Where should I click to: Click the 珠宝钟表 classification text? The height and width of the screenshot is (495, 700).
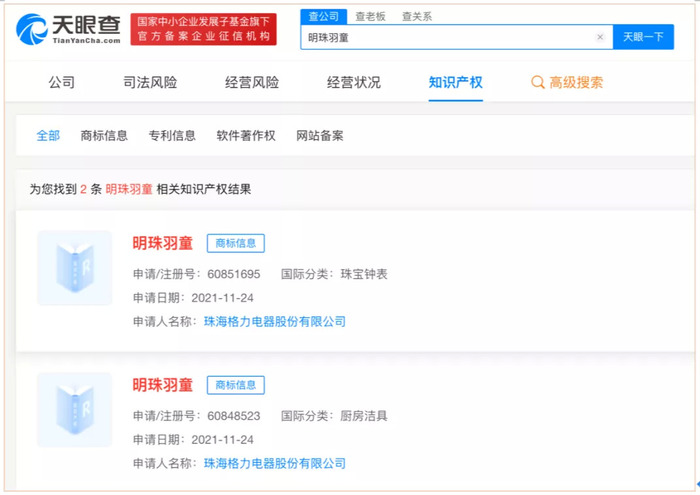(364, 274)
